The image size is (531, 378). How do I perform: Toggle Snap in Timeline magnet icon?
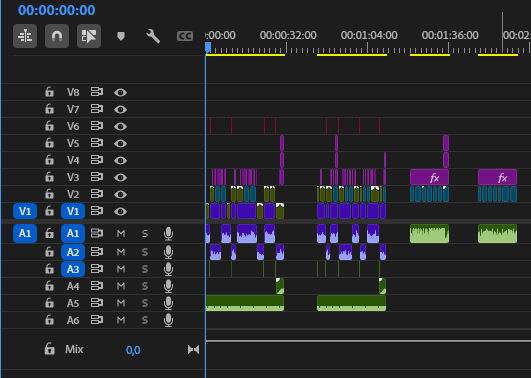[x=57, y=36]
